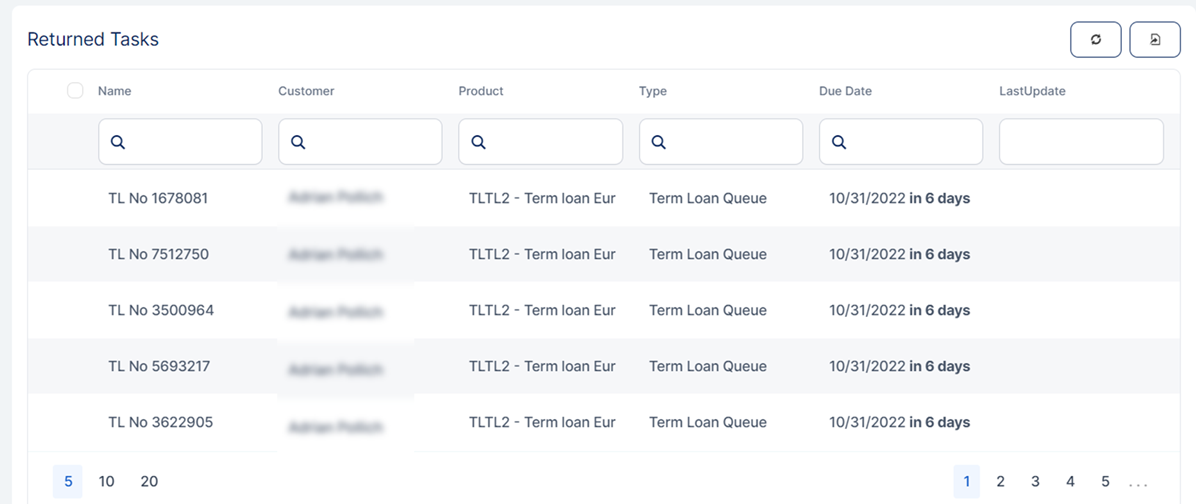Toggle the select-all checkbox in header
The height and width of the screenshot is (504, 1196).
coord(75,91)
